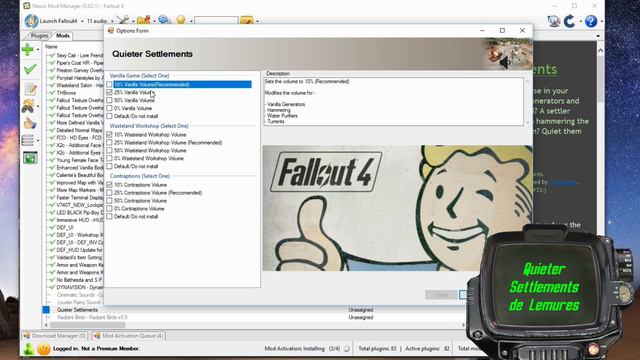The height and width of the screenshot is (360, 640).
Task: Click the Options Form title icon
Action: pos(111,31)
